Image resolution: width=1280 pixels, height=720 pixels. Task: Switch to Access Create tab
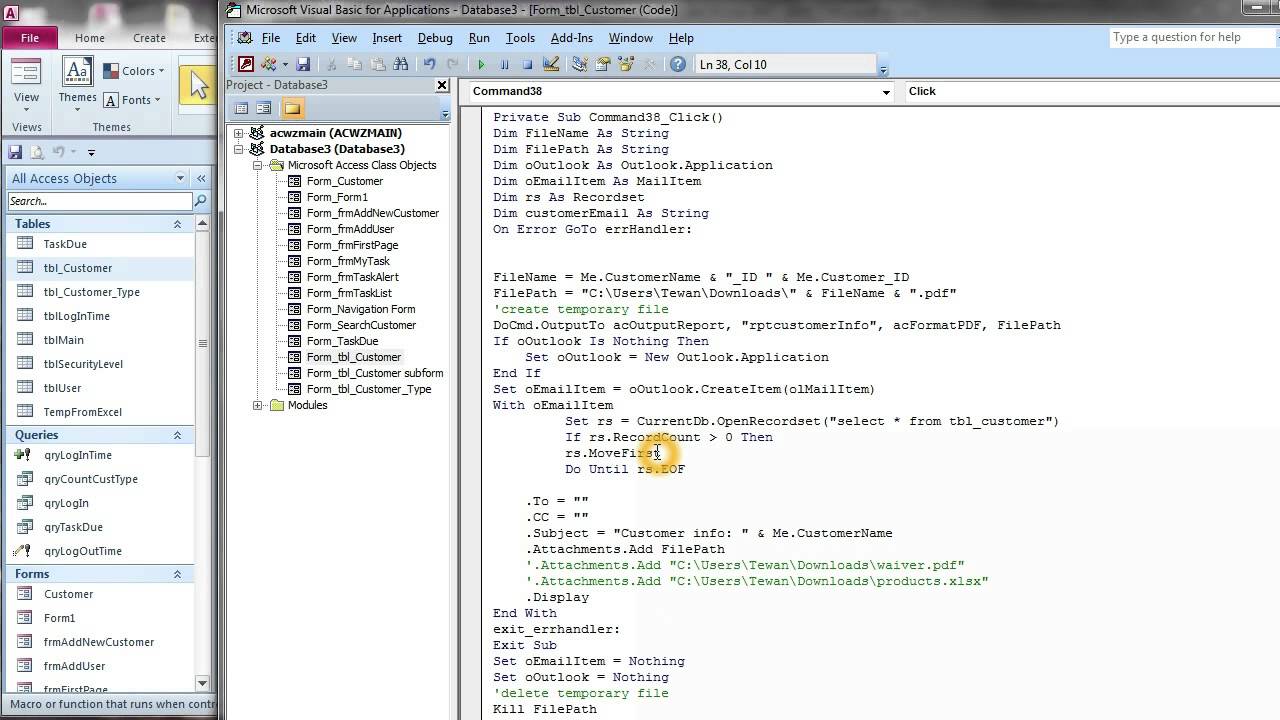click(x=149, y=38)
